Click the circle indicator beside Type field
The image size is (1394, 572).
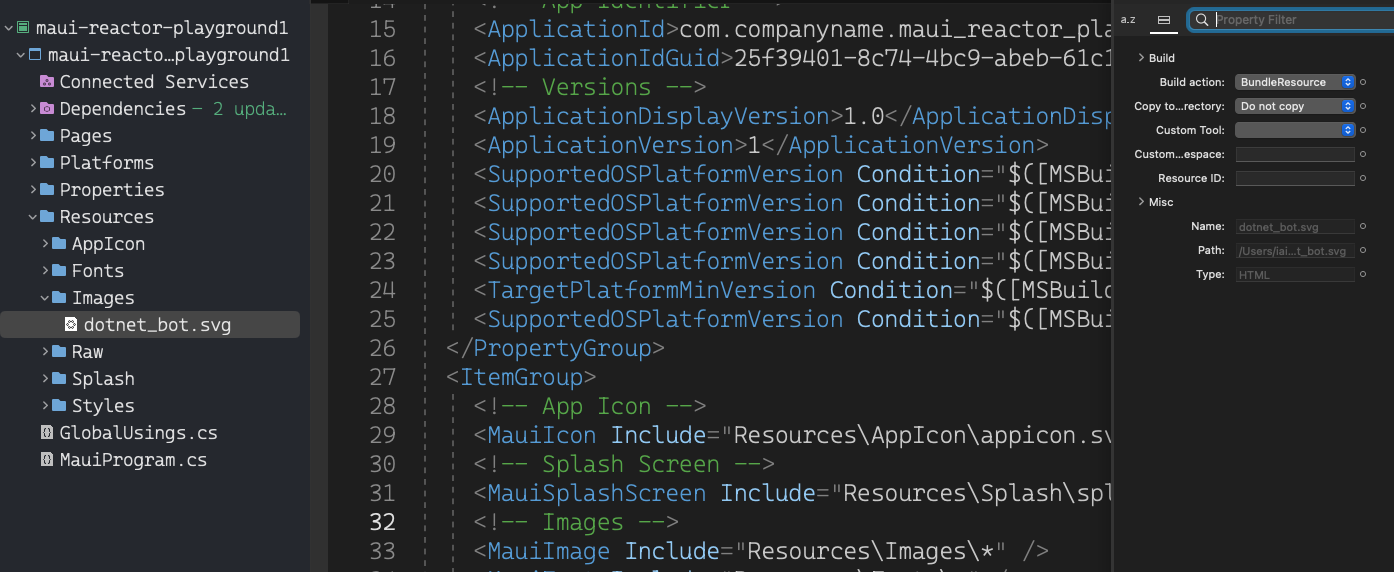1363,274
